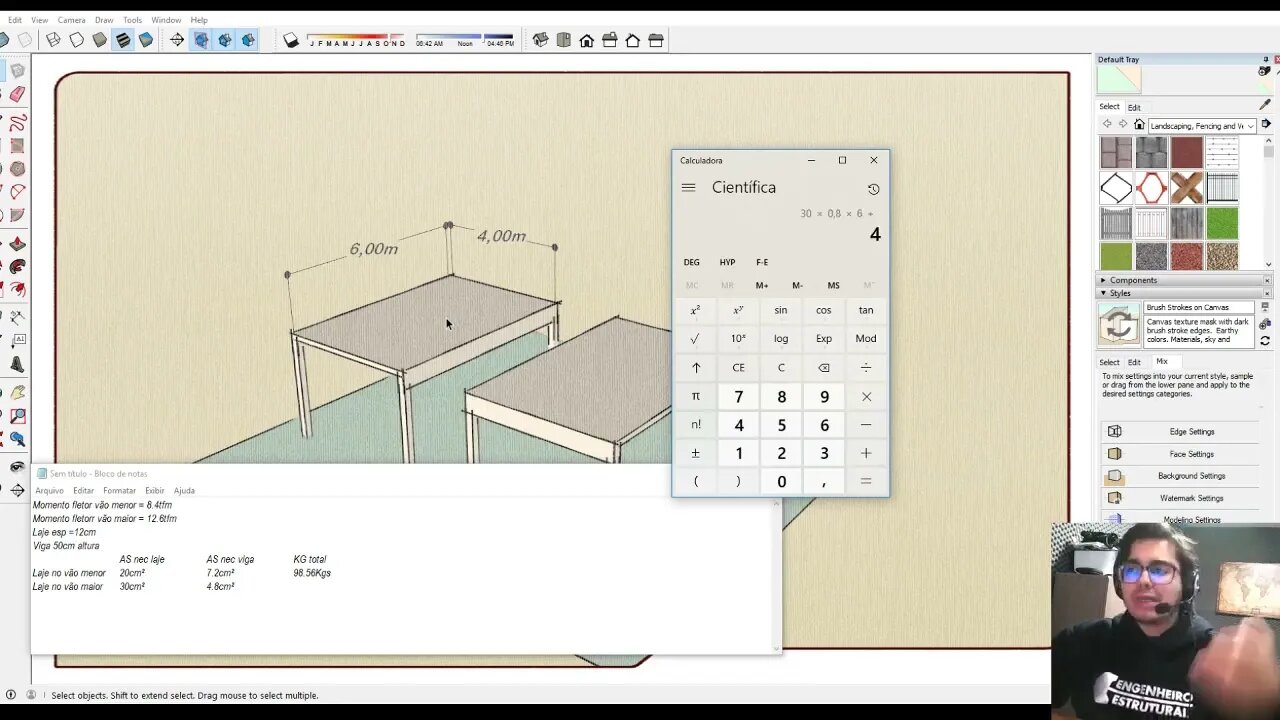Select the Push/Pull tool

17,244
